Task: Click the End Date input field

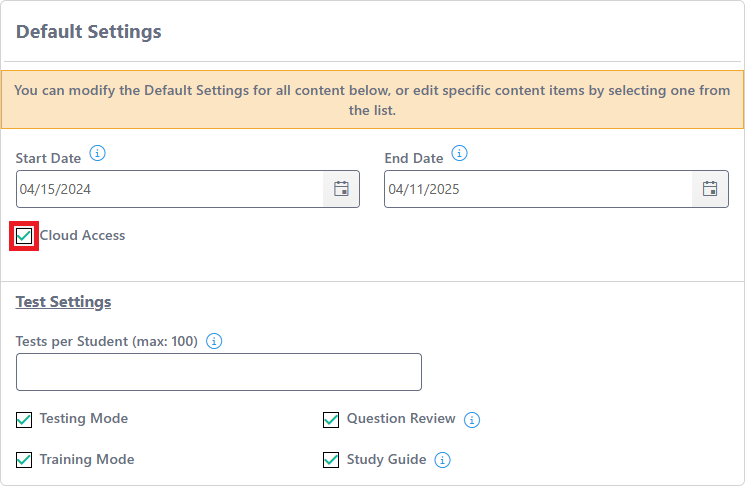Action: pos(538,189)
